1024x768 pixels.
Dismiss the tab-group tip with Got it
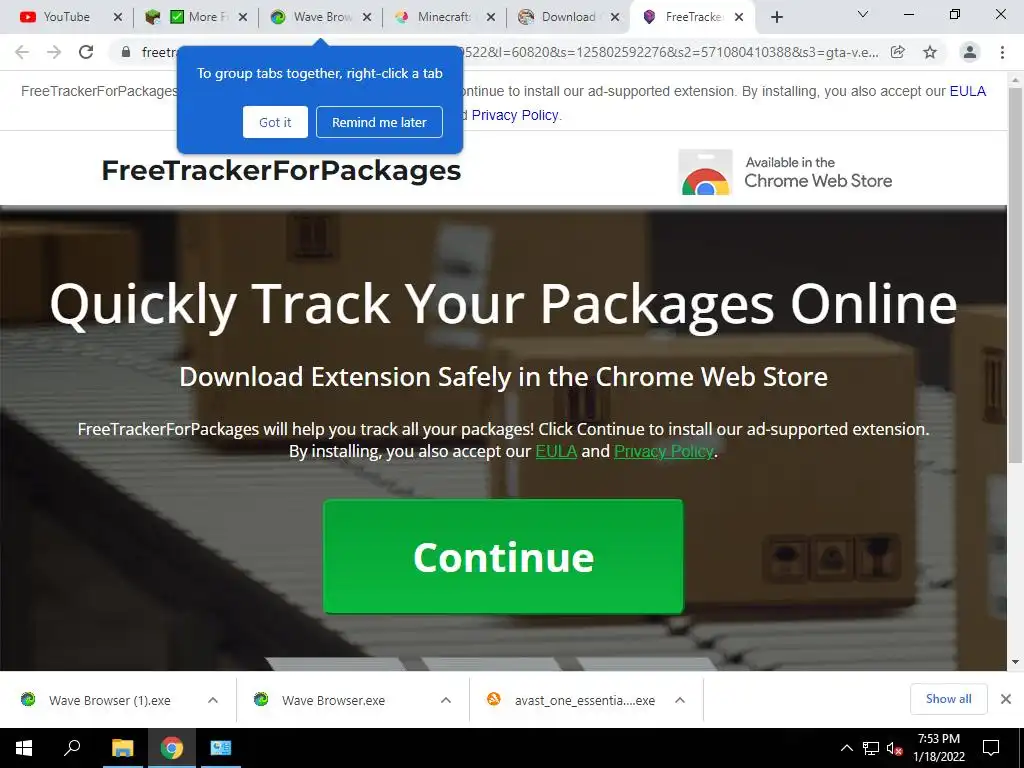[x=275, y=122]
